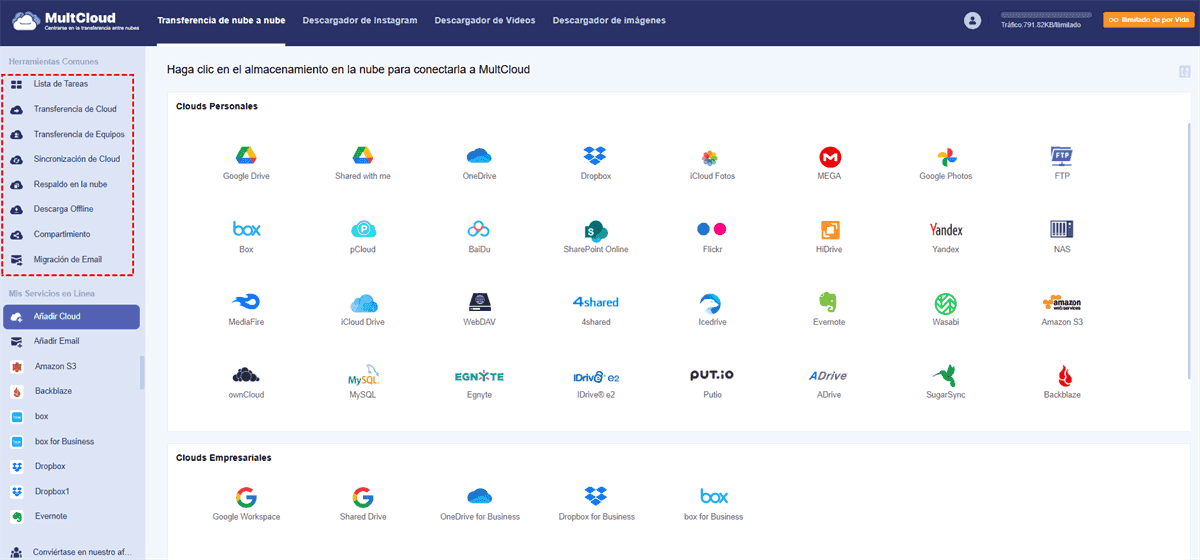The width and height of the screenshot is (1200, 560).
Task: Choose Box in Clouds Personales
Action: 246,236
